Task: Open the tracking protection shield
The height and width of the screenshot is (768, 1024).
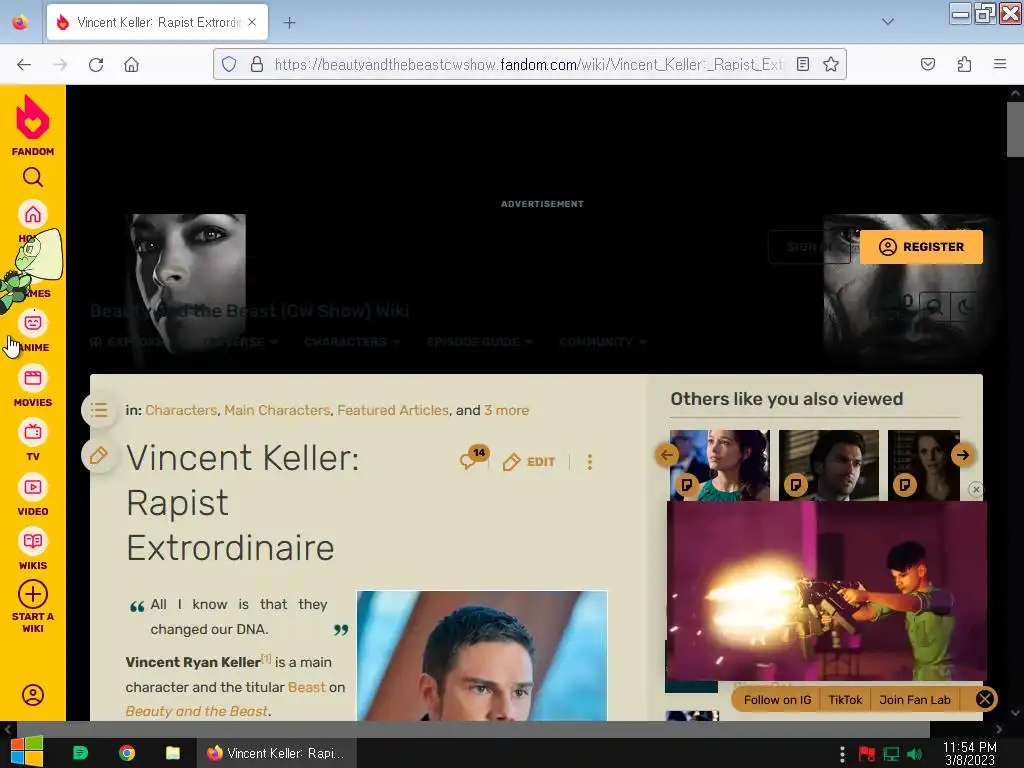Action: (229, 64)
